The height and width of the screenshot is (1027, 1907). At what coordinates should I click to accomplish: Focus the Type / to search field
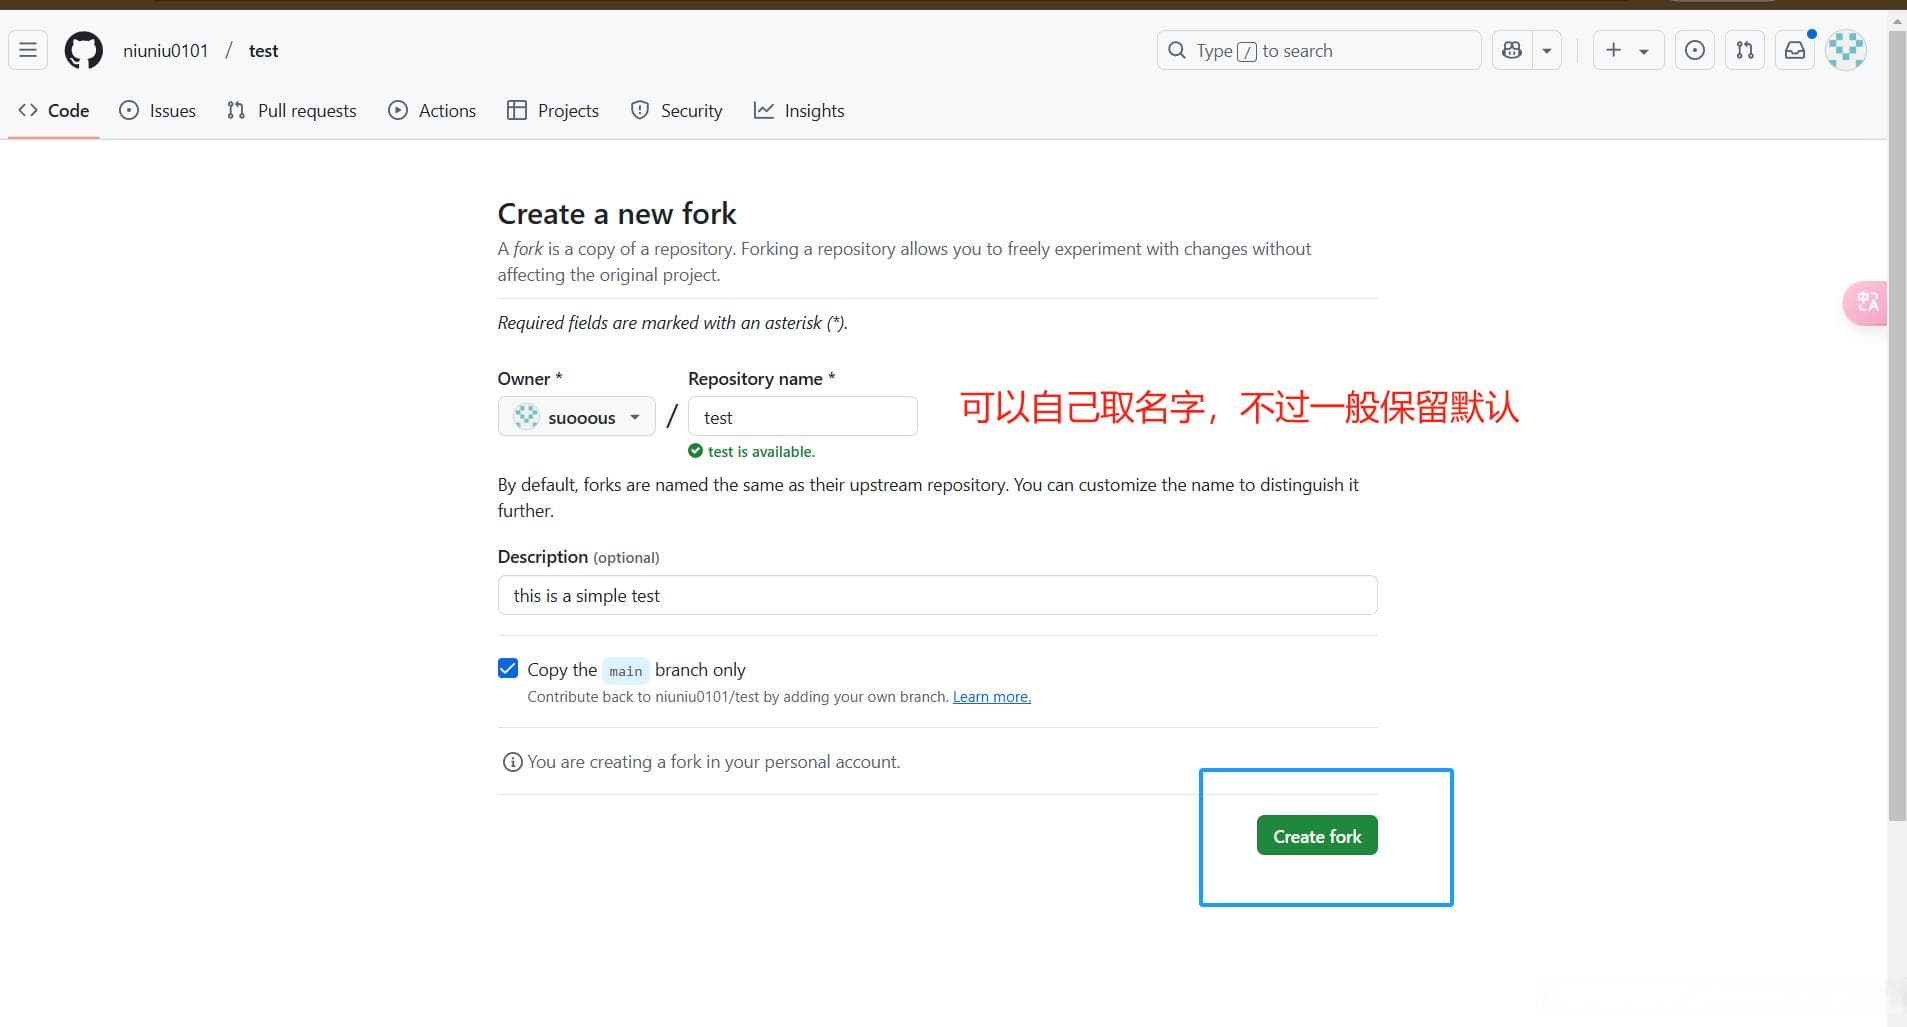point(1319,50)
